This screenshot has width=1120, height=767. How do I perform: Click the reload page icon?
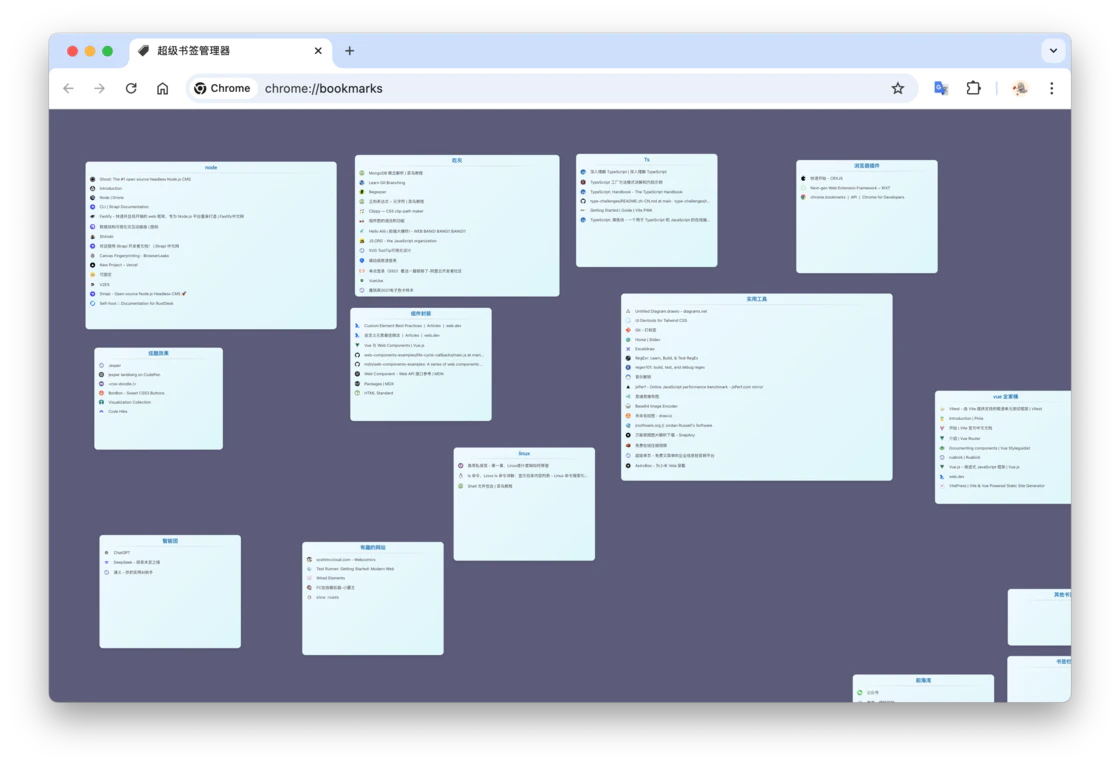click(131, 88)
